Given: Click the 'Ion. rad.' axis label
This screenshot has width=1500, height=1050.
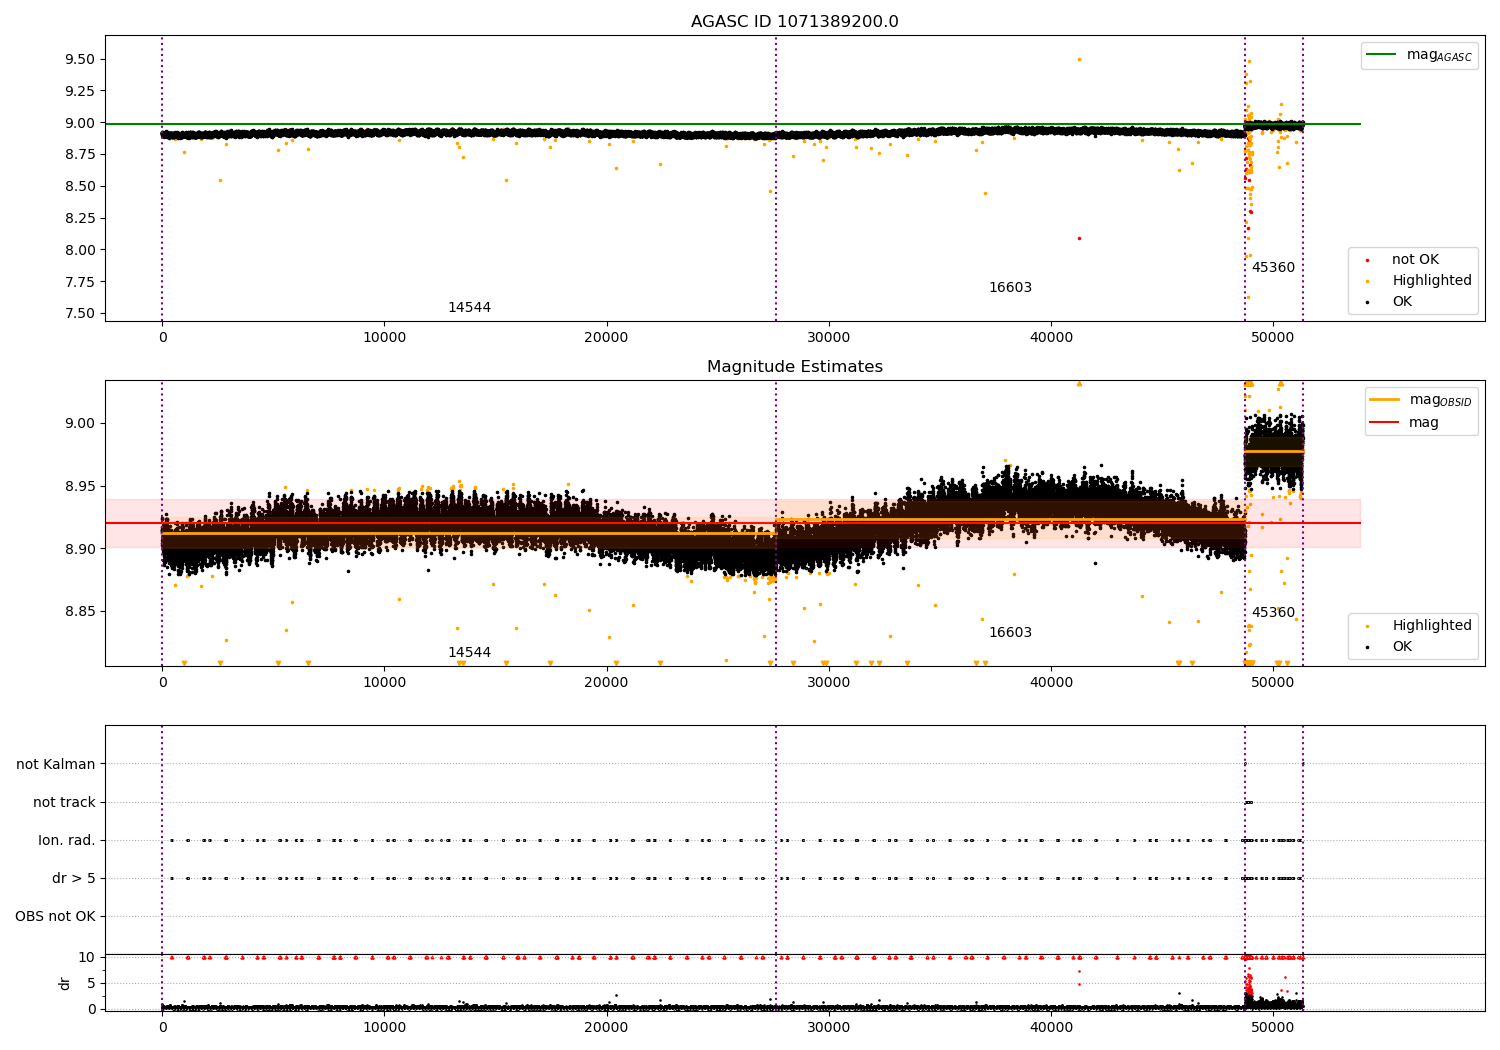Looking at the screenshot, I should pyautogui.click(x=67, y=841).
